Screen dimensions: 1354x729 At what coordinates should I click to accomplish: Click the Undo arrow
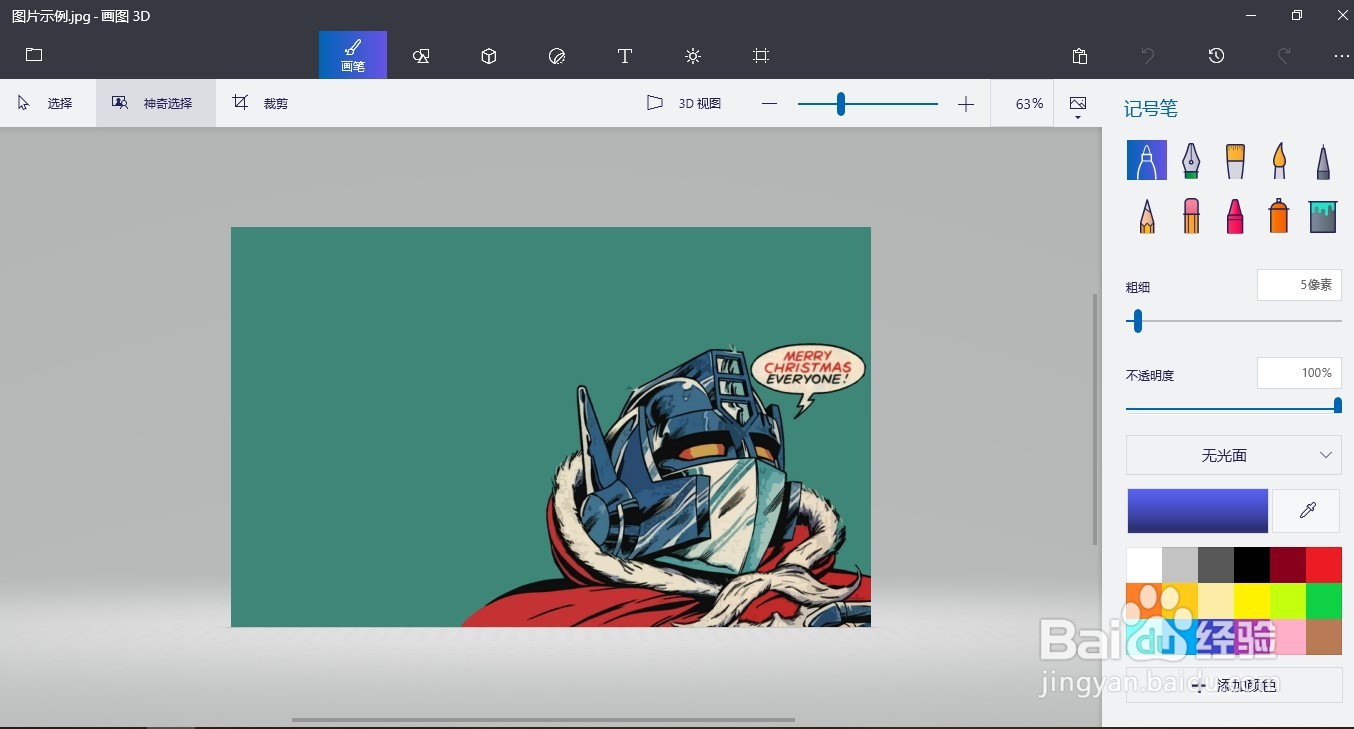tap(1148, 56)
